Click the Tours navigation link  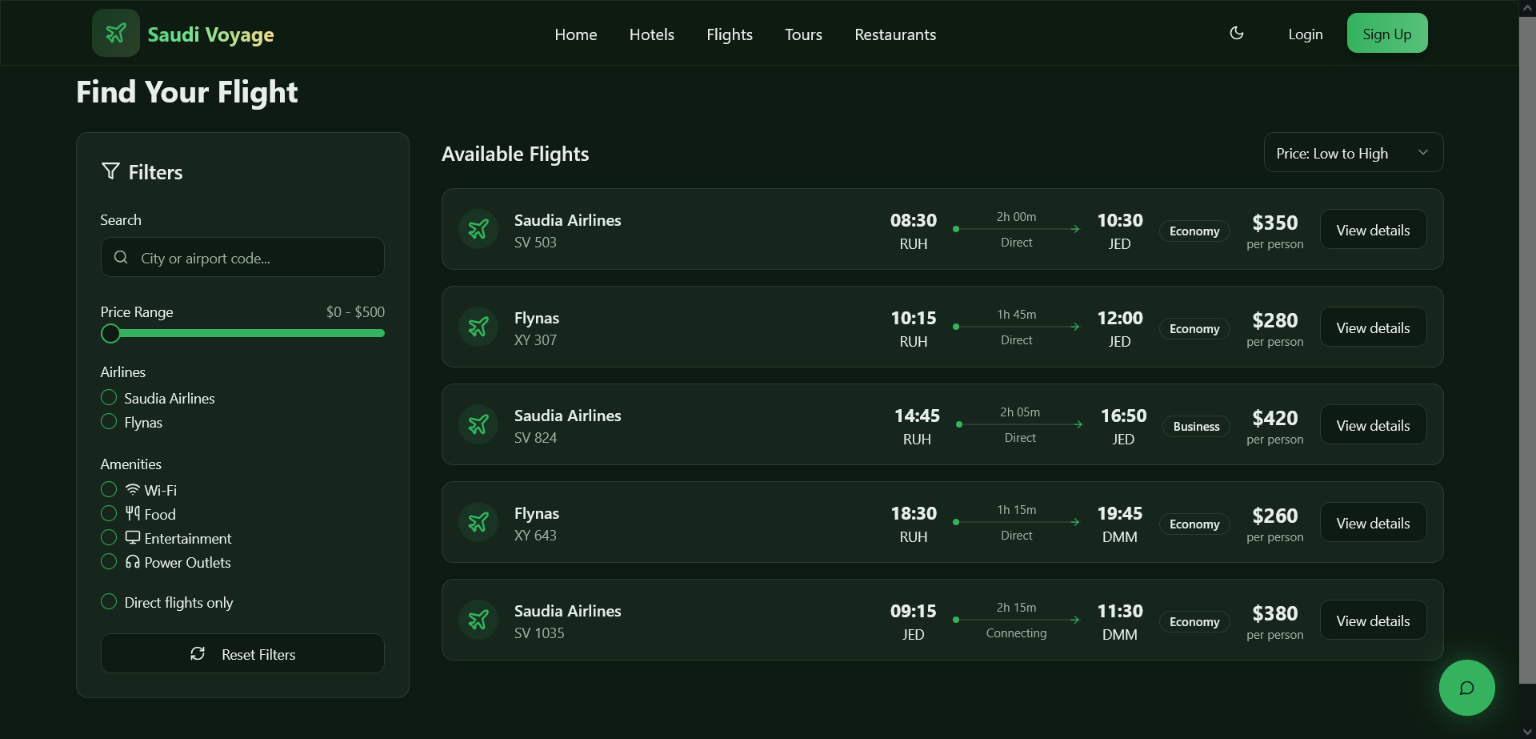click(803, 35)
